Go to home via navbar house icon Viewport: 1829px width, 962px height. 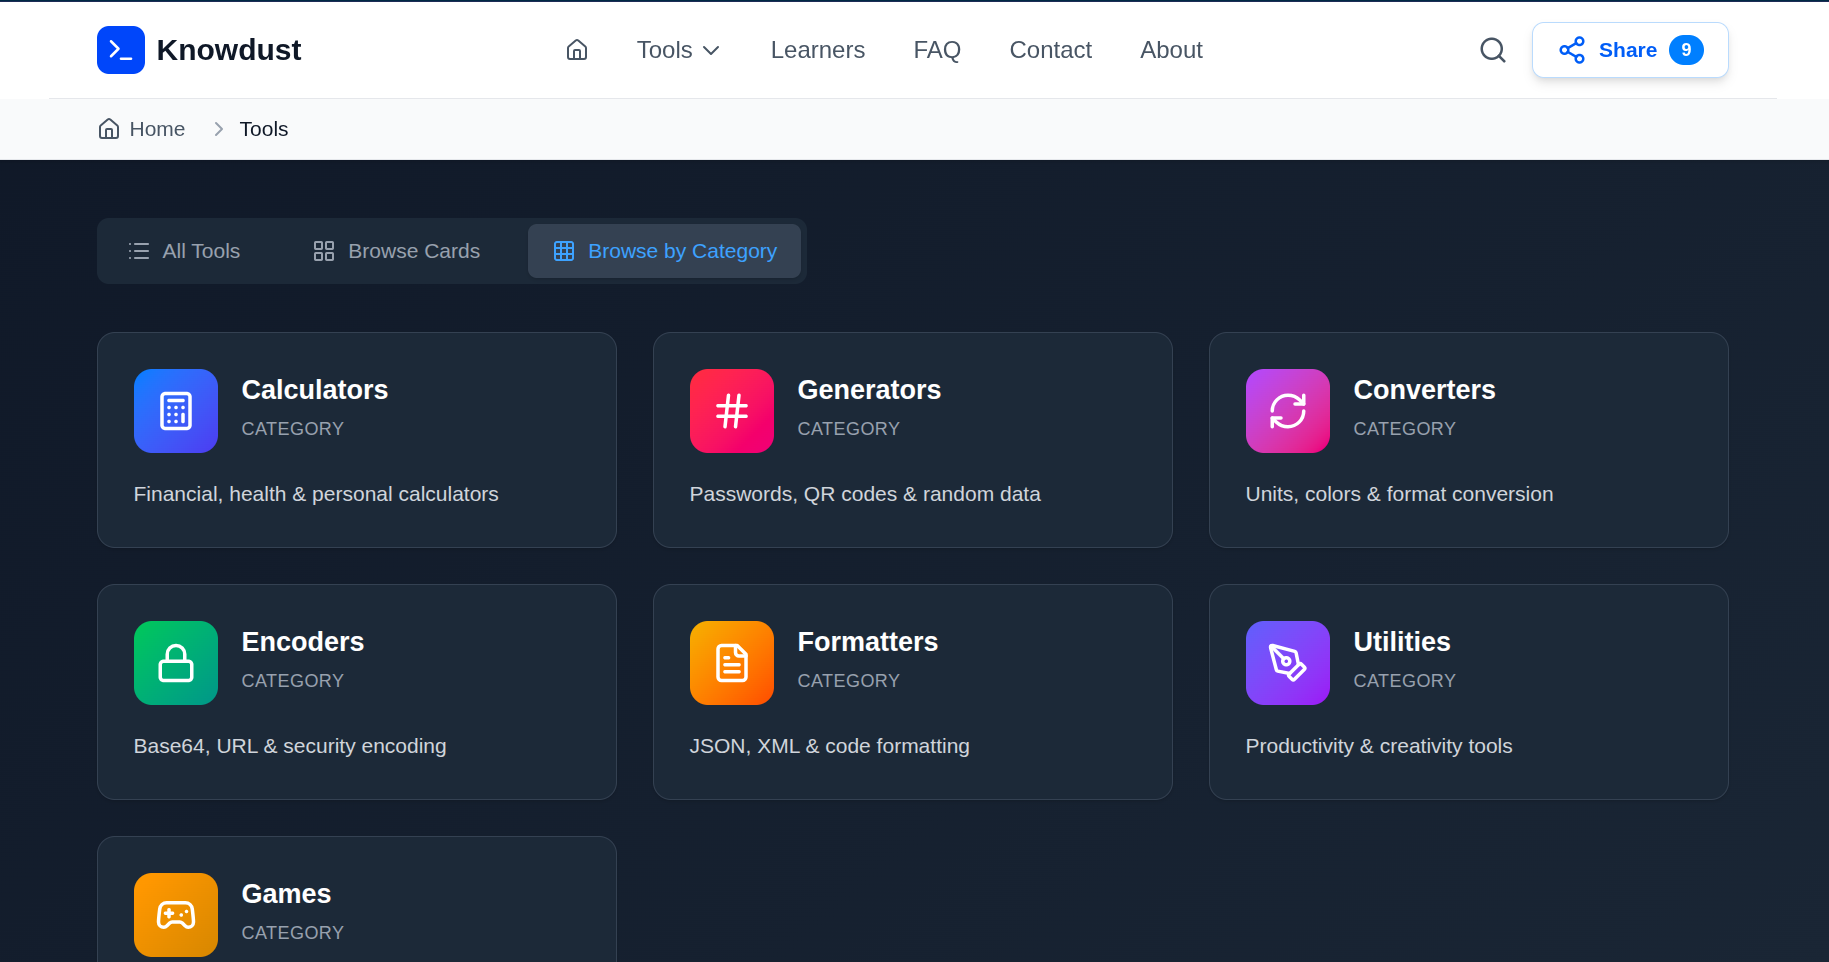(577, 50)
